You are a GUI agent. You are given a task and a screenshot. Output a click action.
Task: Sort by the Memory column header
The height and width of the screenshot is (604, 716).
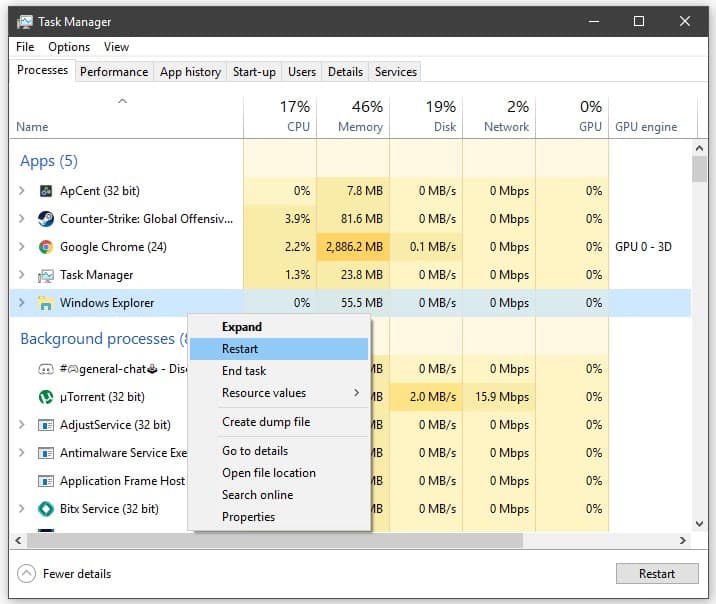coord(353,117)
